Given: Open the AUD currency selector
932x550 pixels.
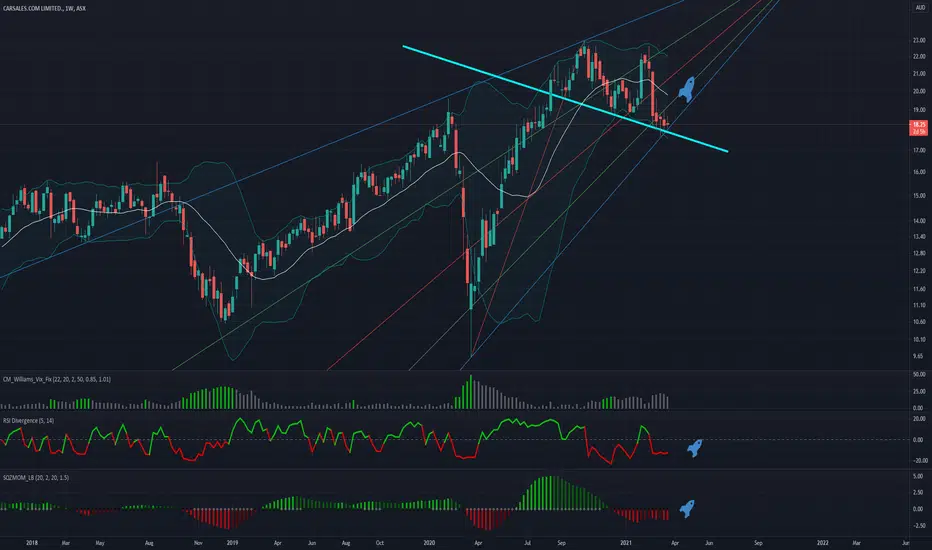Looking at the screenshot, I should click(x=920, y=8).
